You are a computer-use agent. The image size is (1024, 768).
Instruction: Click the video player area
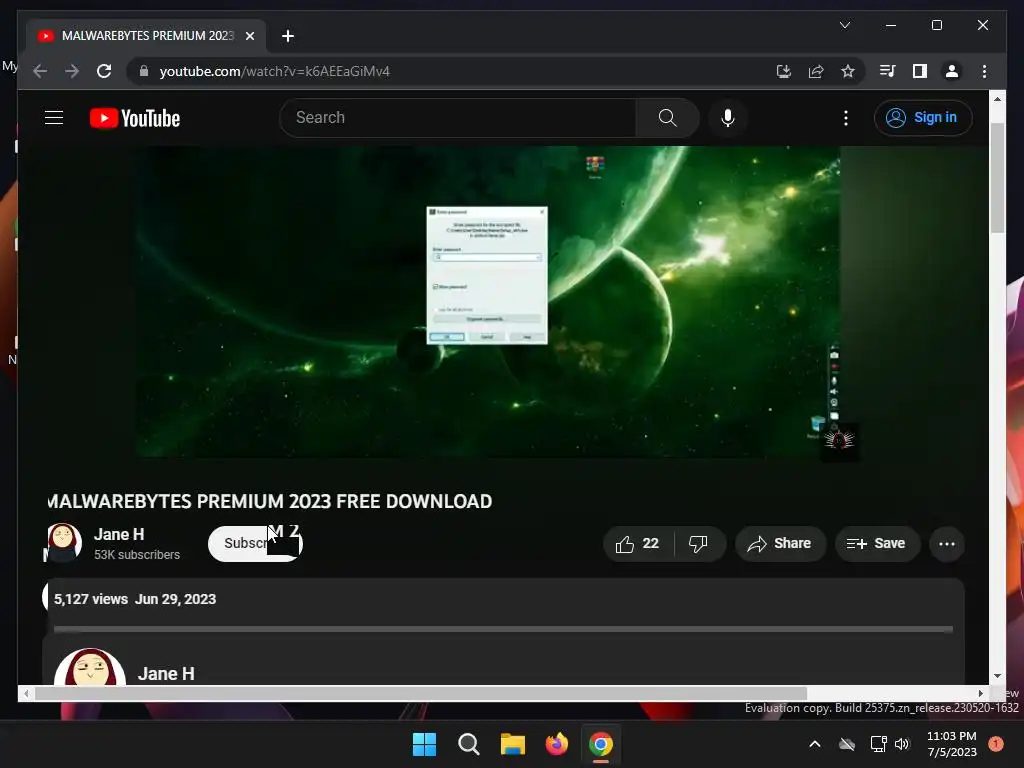[488, 302]
